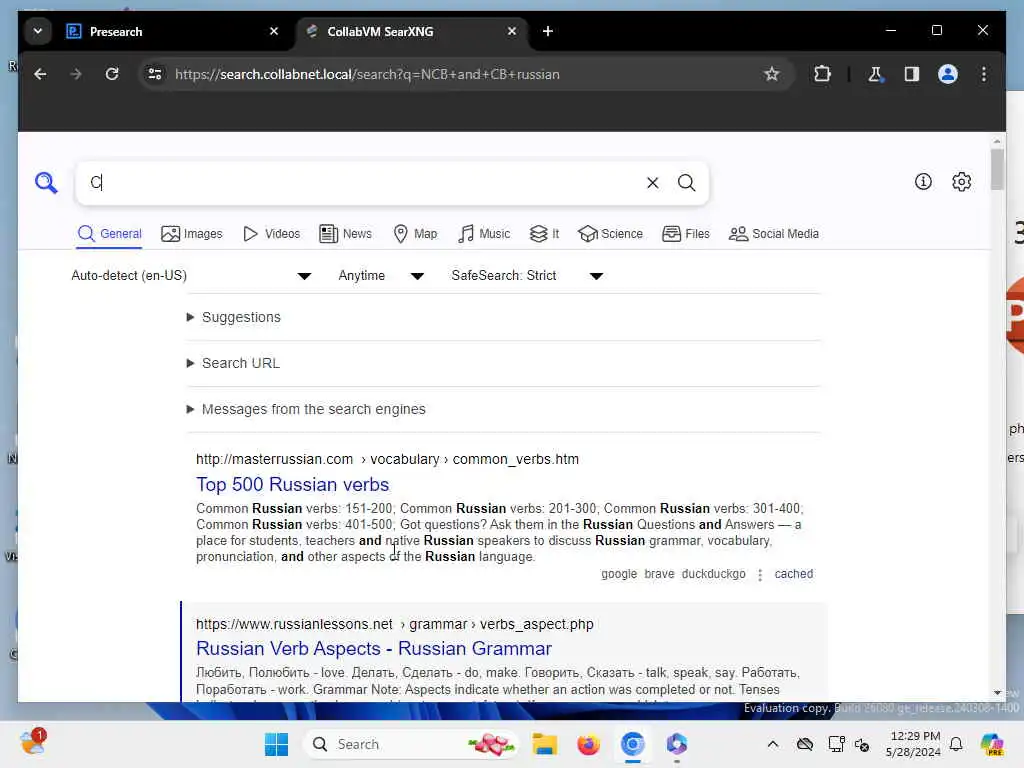Click the russianlessons.net result URL
Viewport: 1024px width, 768px height.
394,624
